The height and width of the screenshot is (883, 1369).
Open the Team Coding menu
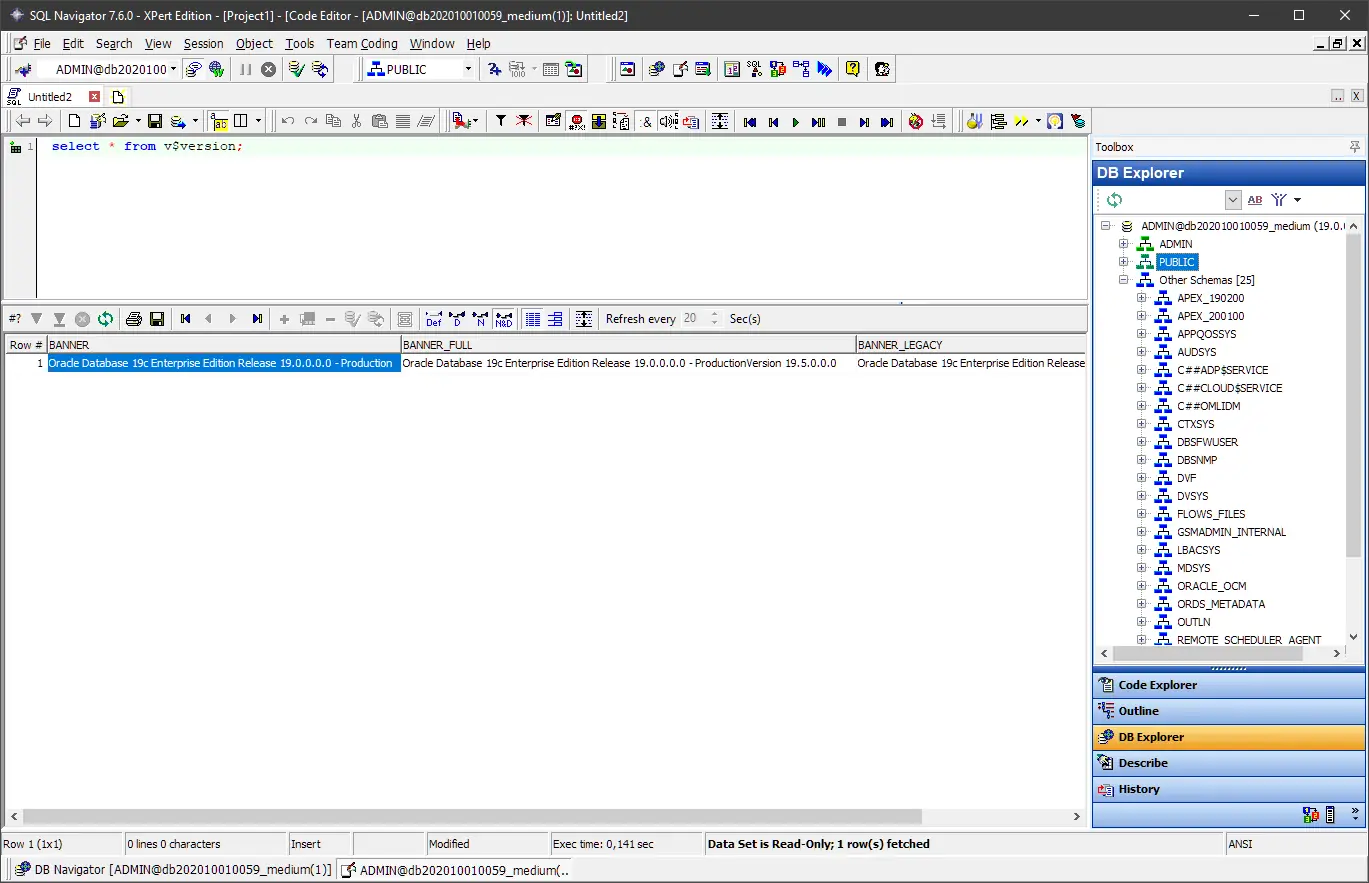(x=362, y=43)
